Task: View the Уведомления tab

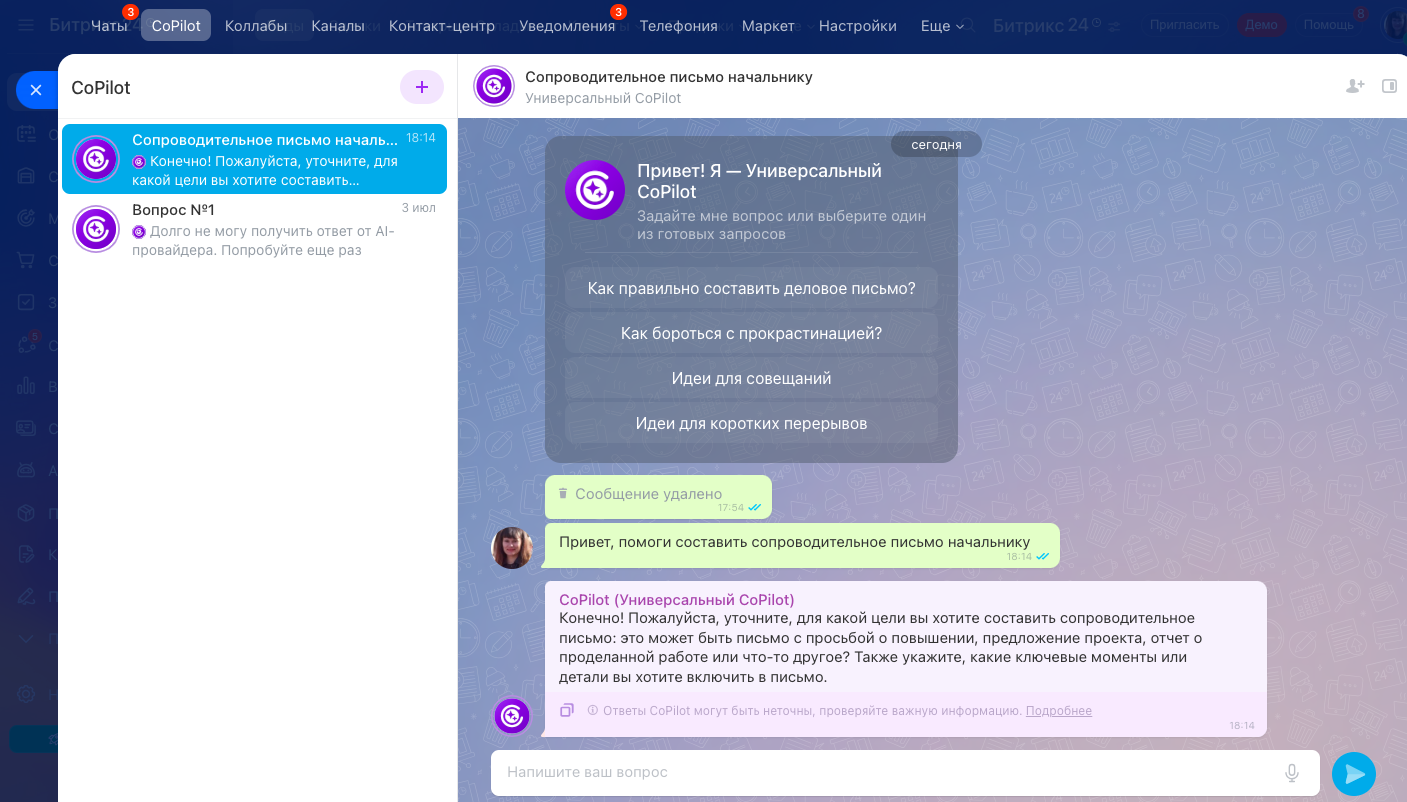Action: [x=567, y=26]
